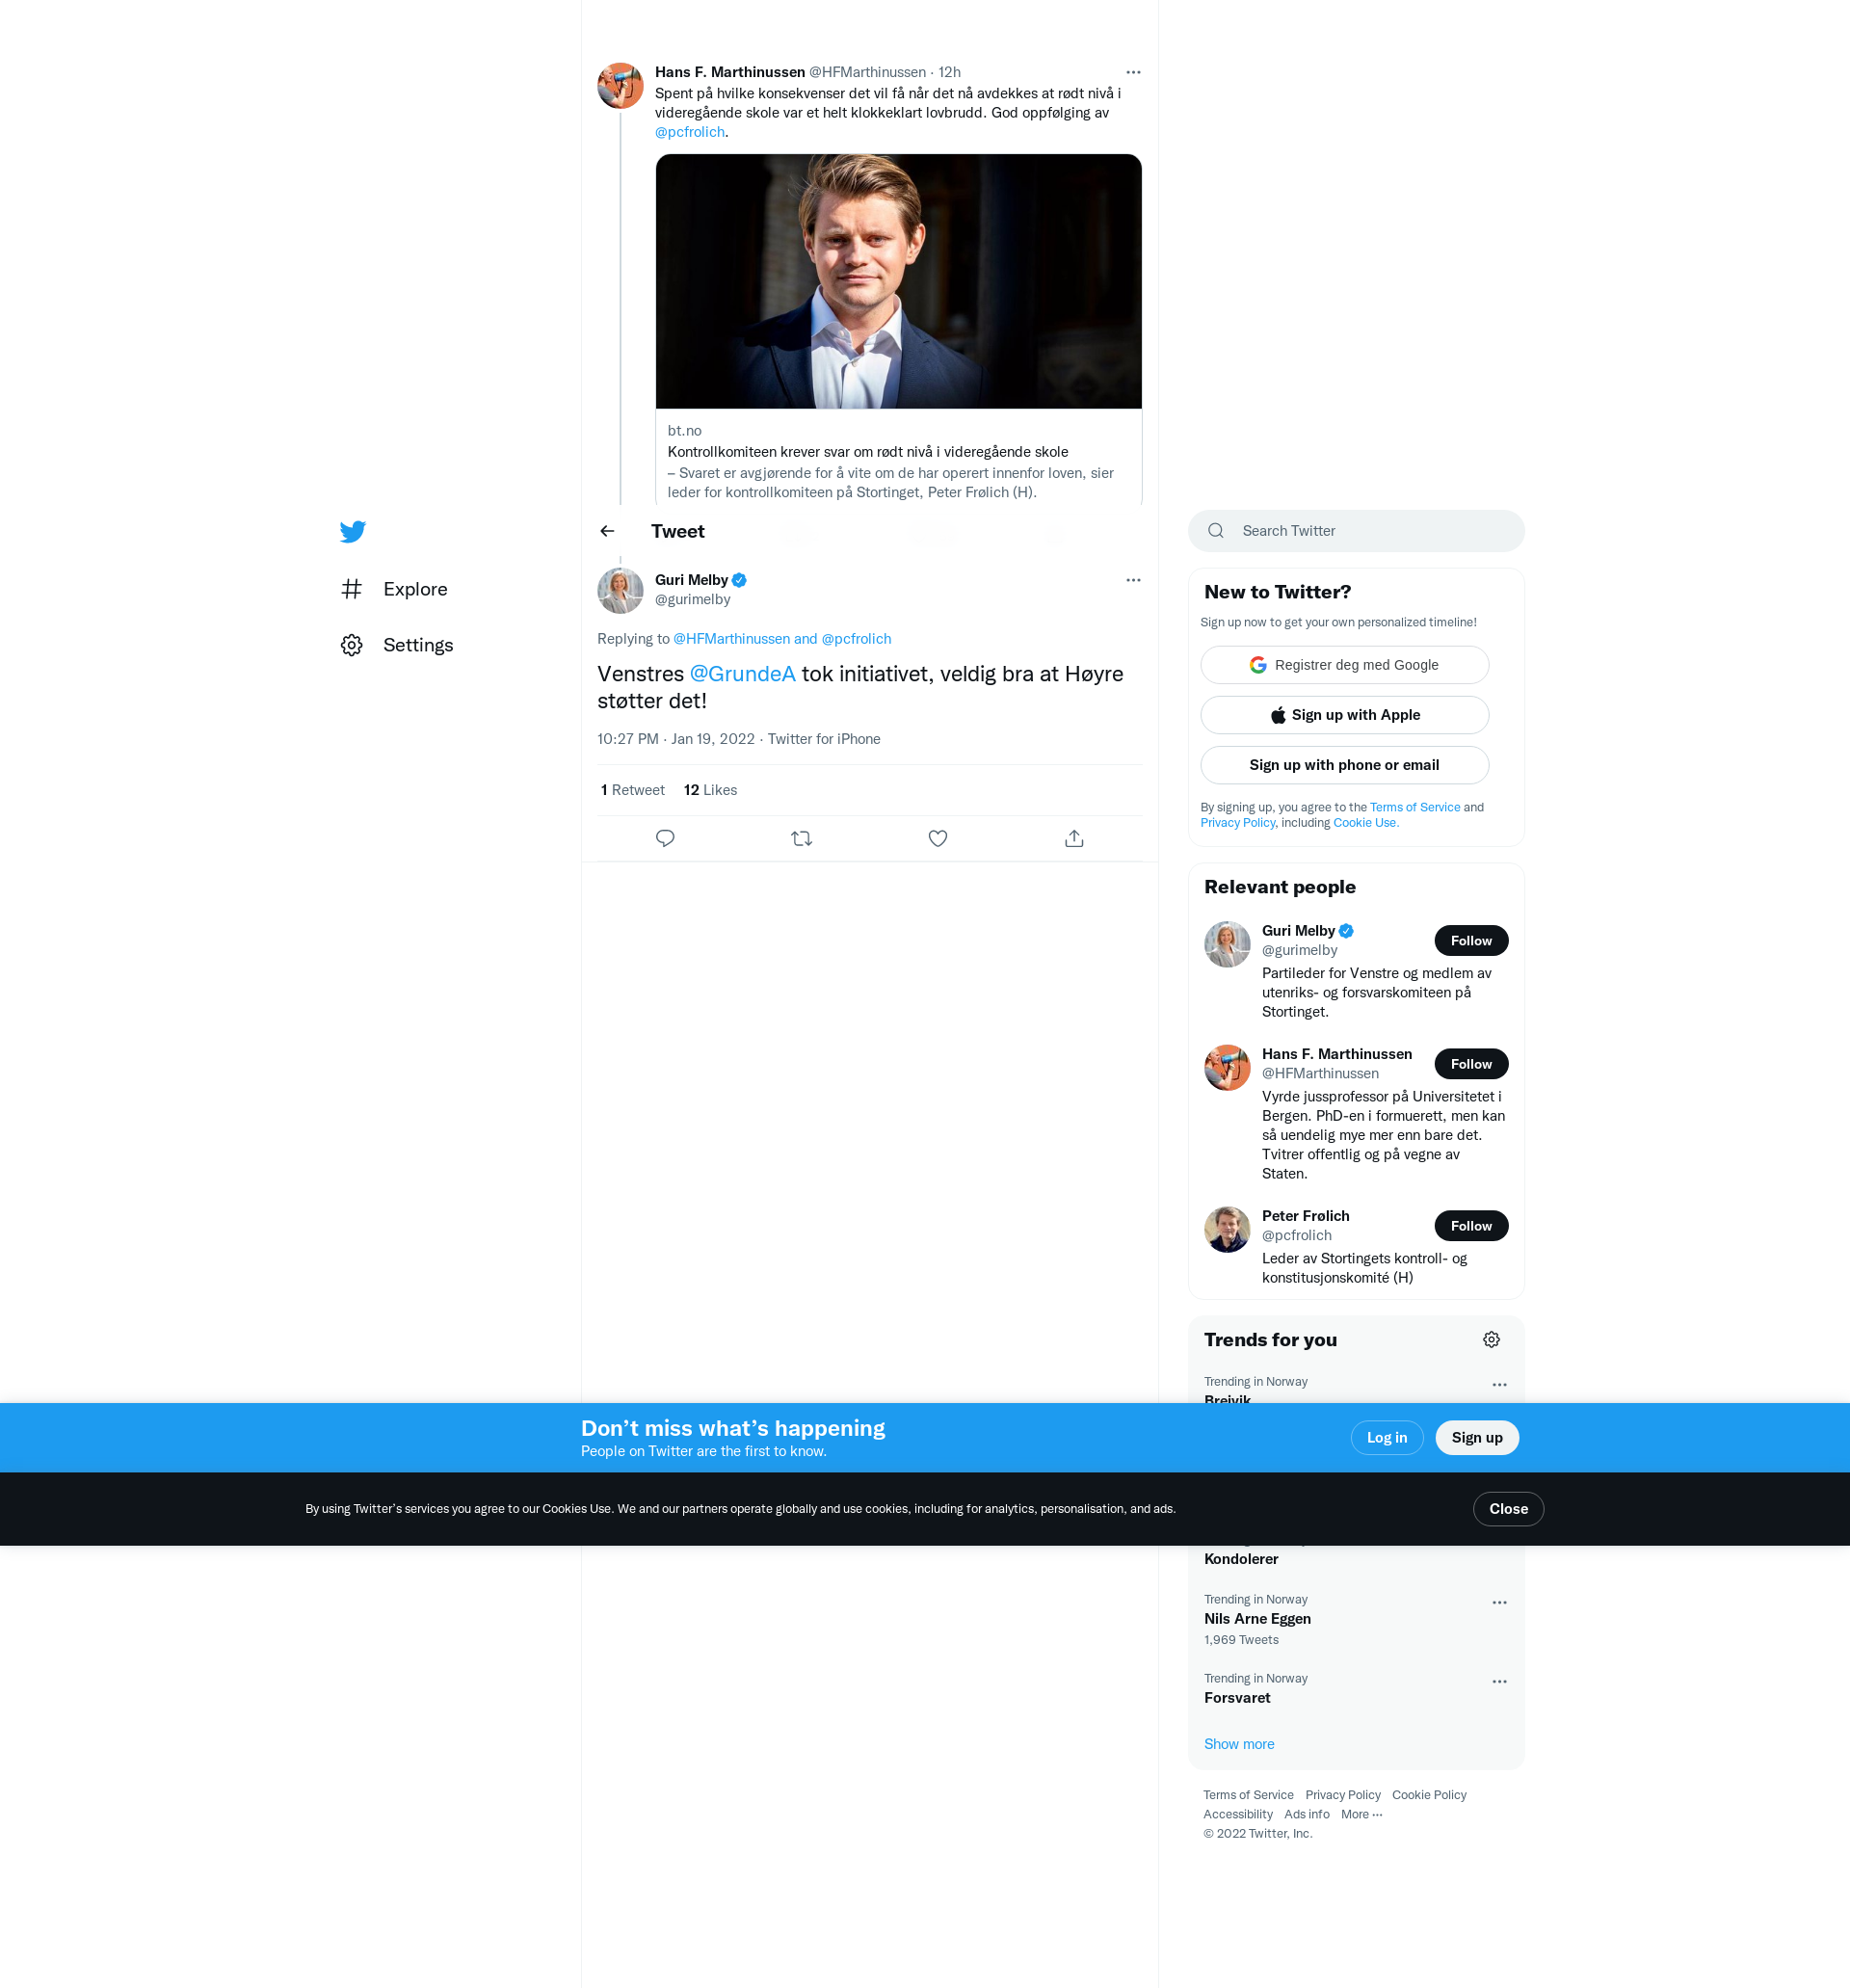Click Sign up in the blue banner
The height and width of the screenshot is (1988, 1850).
click(x=1476, y=1438)
